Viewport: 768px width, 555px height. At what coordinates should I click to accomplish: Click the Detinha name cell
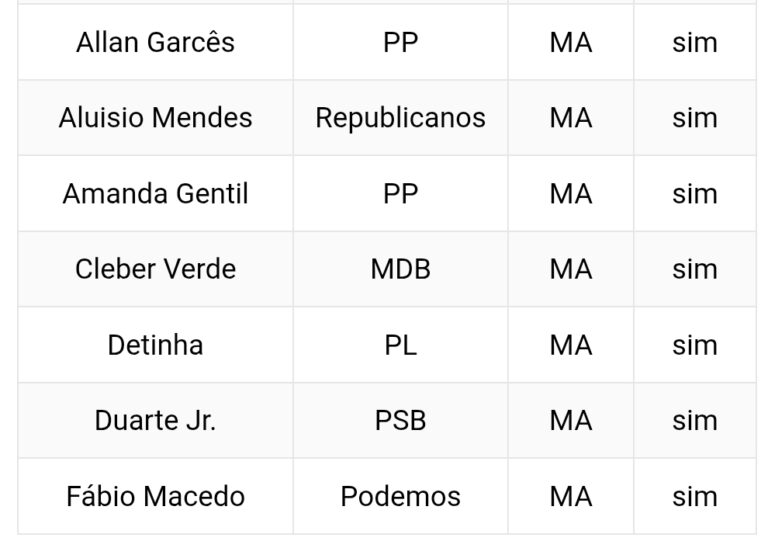(x=155, y=345)
